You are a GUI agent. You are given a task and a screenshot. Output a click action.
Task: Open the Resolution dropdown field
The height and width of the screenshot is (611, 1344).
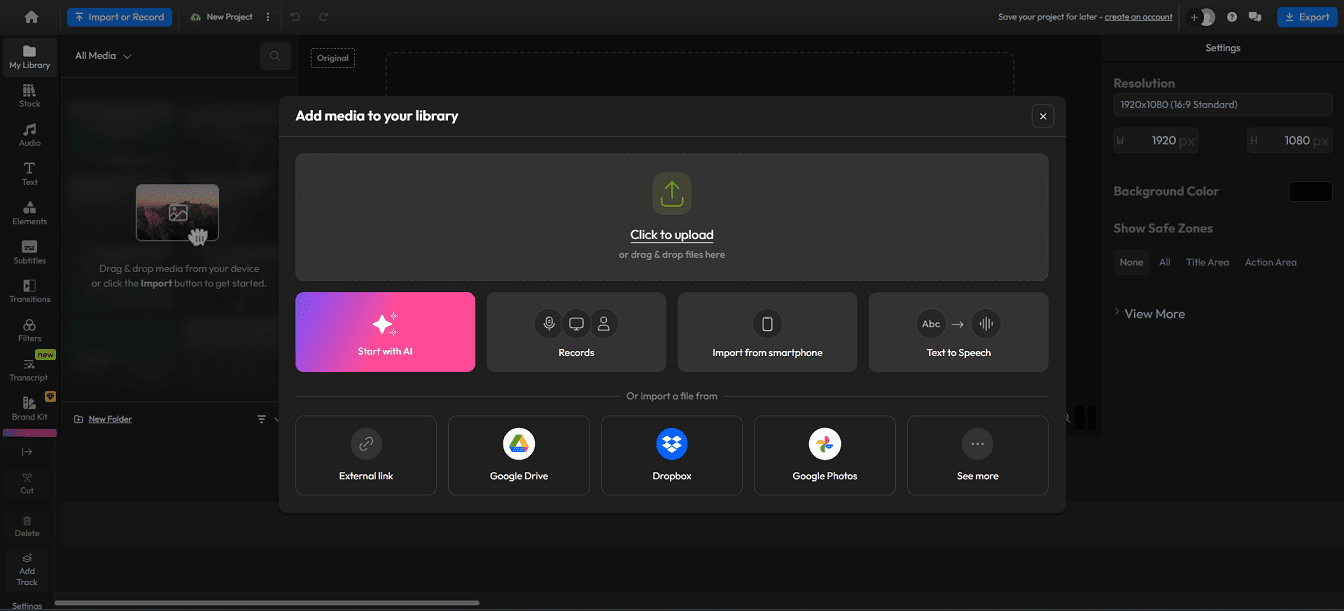pos(1223,105)
